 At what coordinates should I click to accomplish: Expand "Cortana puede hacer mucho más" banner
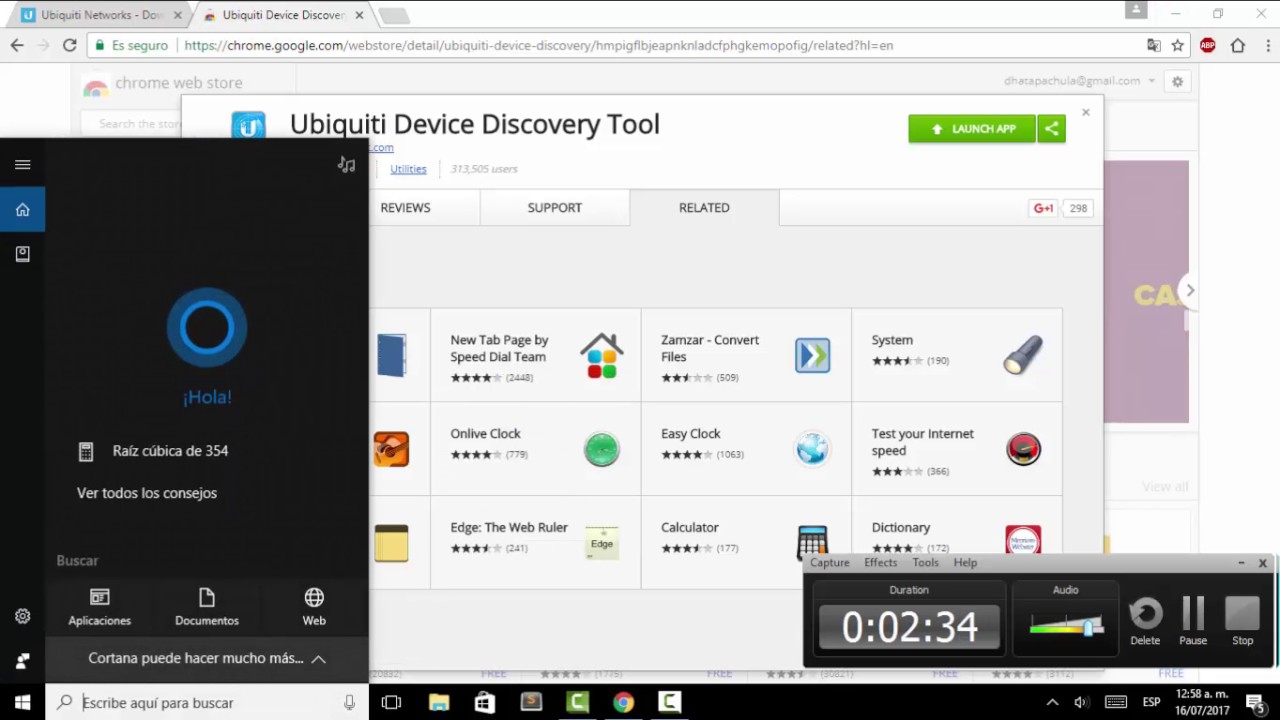pyautogui.click(x=207, y=658)
